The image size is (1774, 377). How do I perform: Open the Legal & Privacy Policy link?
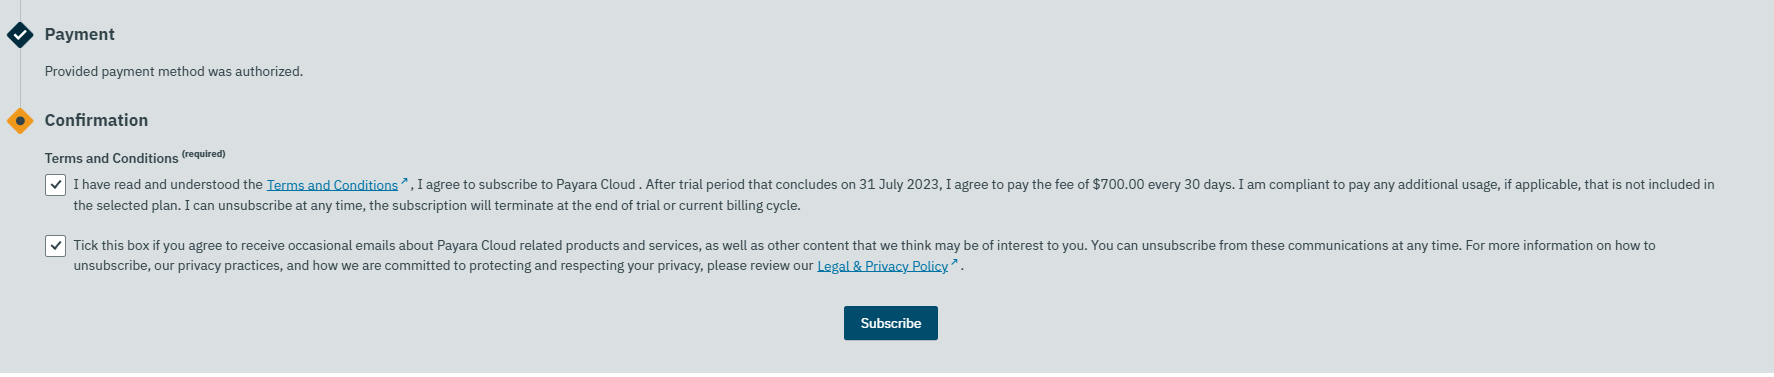click(x=882, y=266)
